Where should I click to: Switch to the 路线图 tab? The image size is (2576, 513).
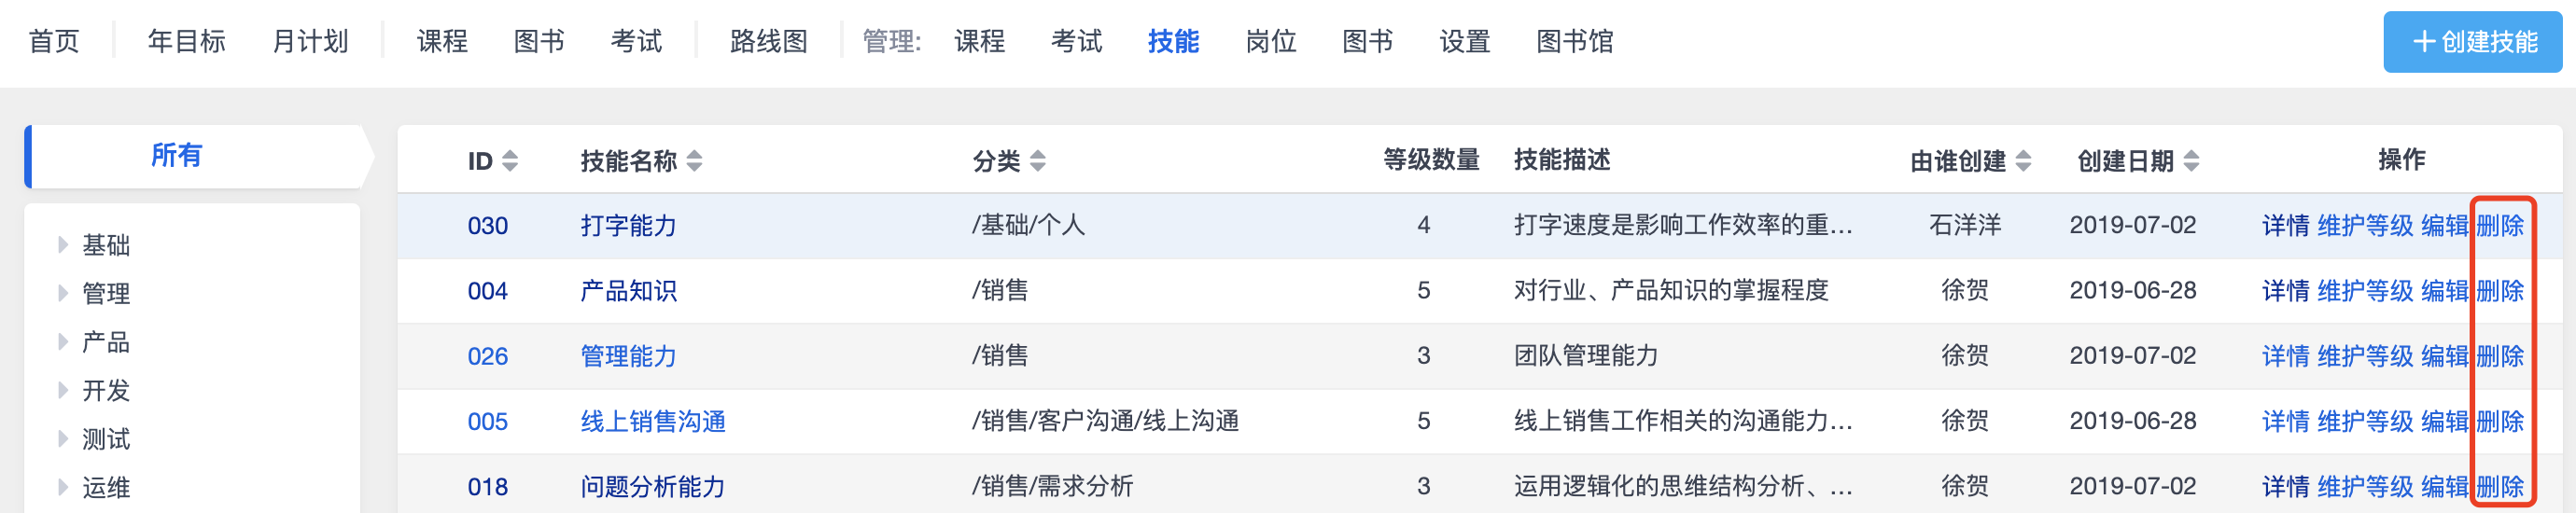(768, 42)
